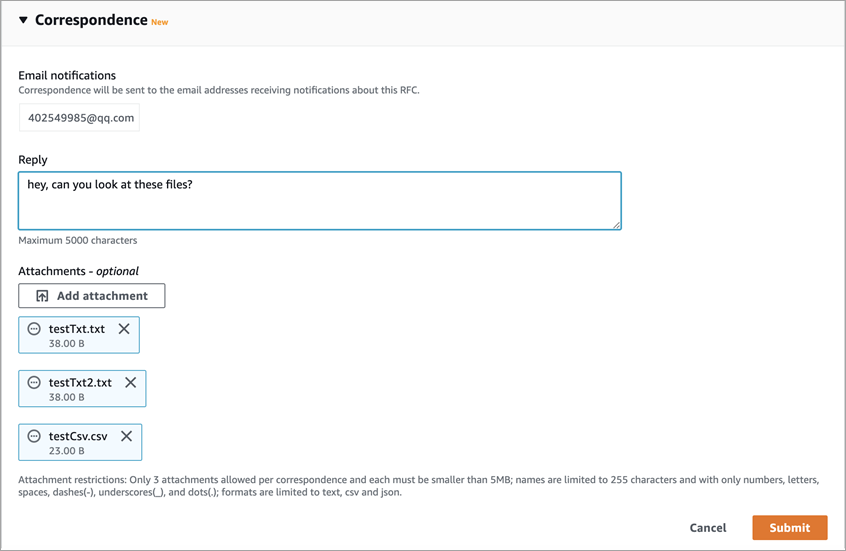The image size is (846, 551).
Task: Click the Add attachment button
Action: coord(92,296)
